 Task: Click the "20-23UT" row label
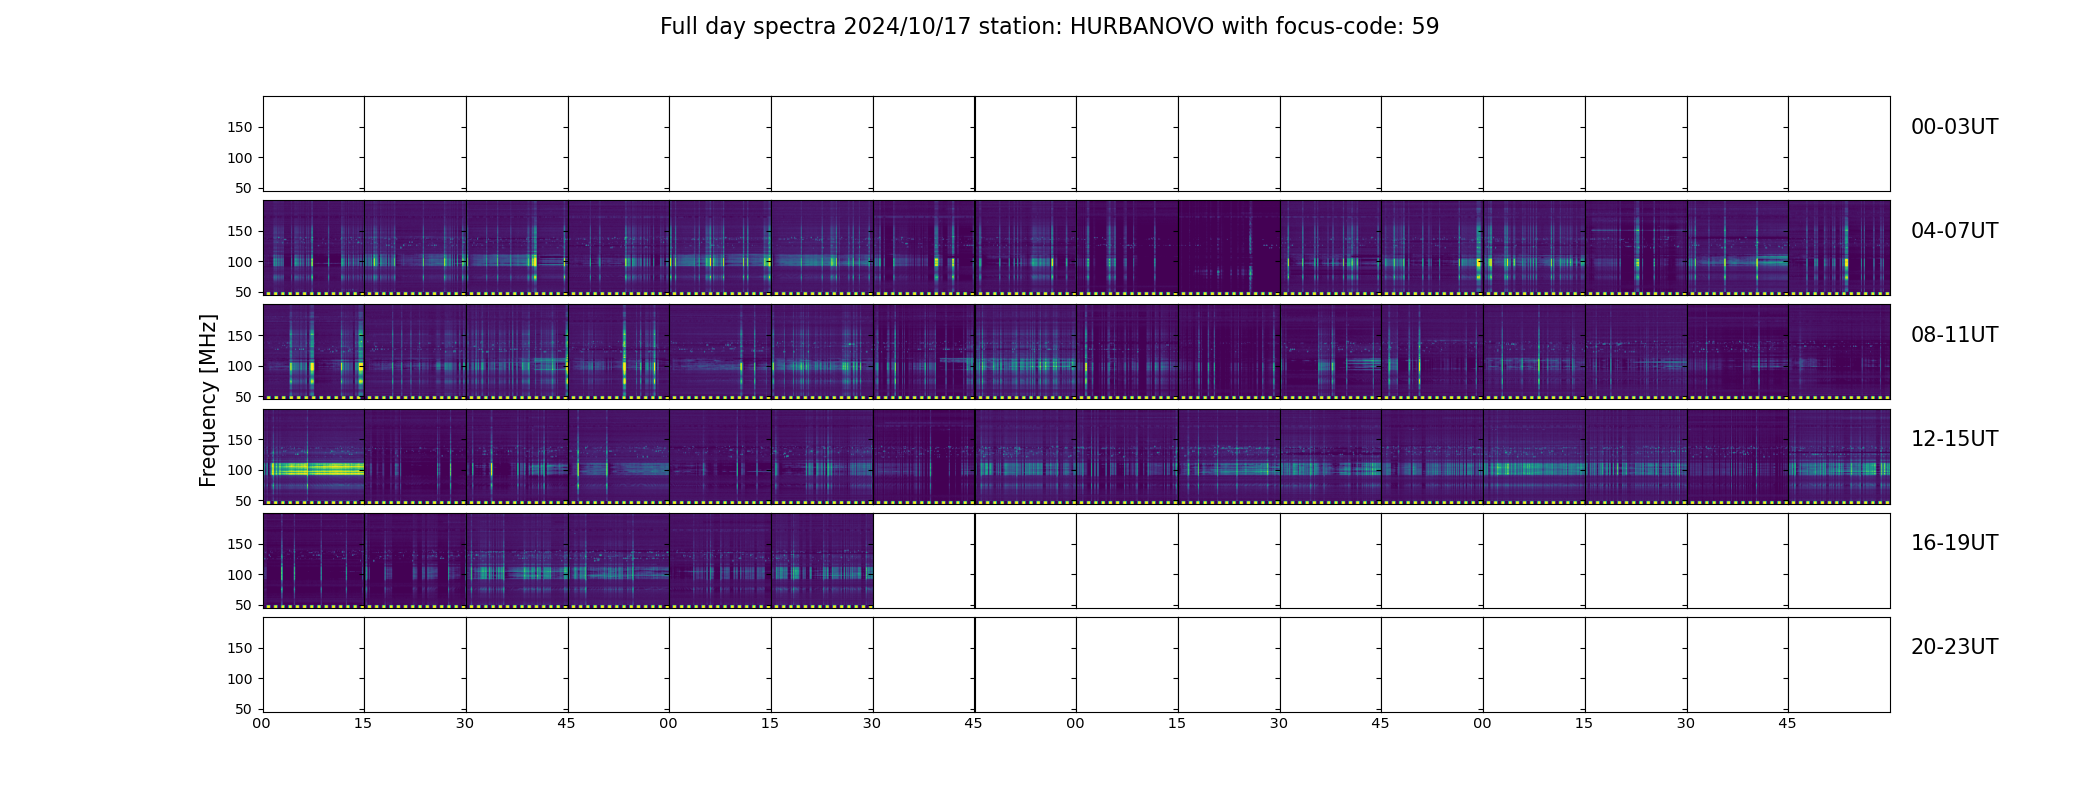pos(1954,647)
